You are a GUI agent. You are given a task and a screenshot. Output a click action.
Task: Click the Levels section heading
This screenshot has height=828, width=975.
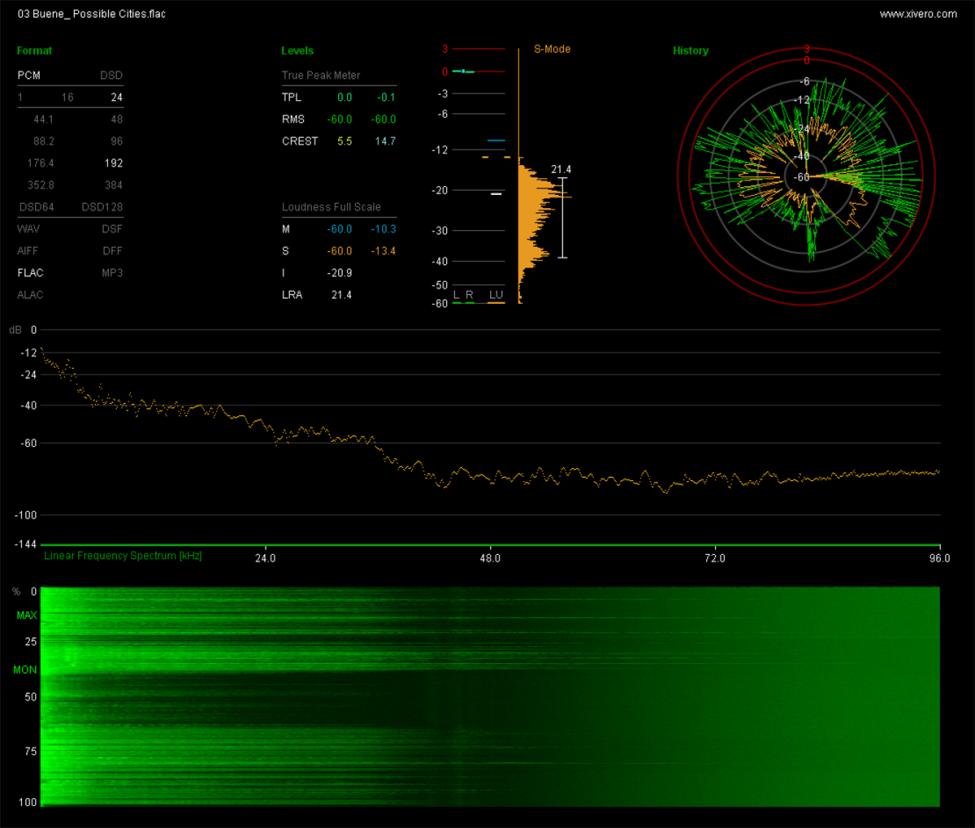(297, 50)
